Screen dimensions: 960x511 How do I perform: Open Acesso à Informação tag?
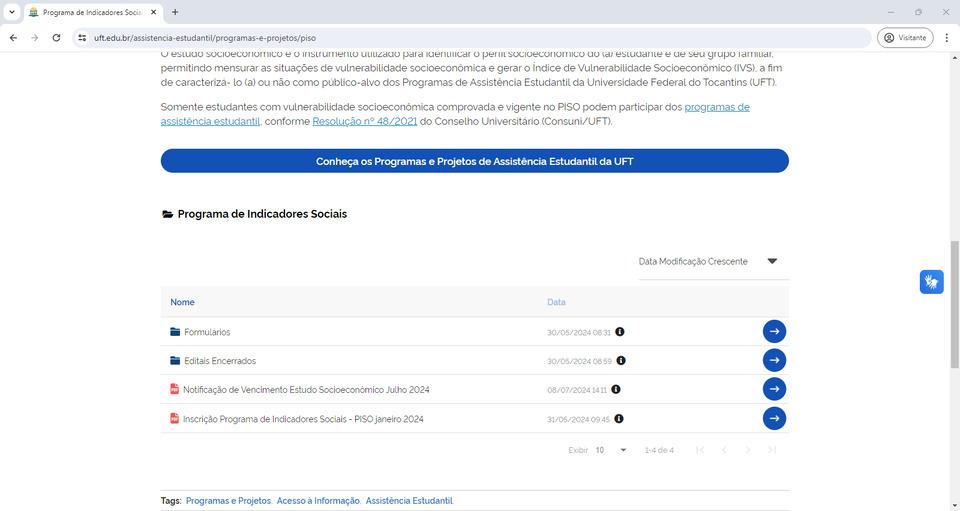pyautogui.click(x=318, y=501)
